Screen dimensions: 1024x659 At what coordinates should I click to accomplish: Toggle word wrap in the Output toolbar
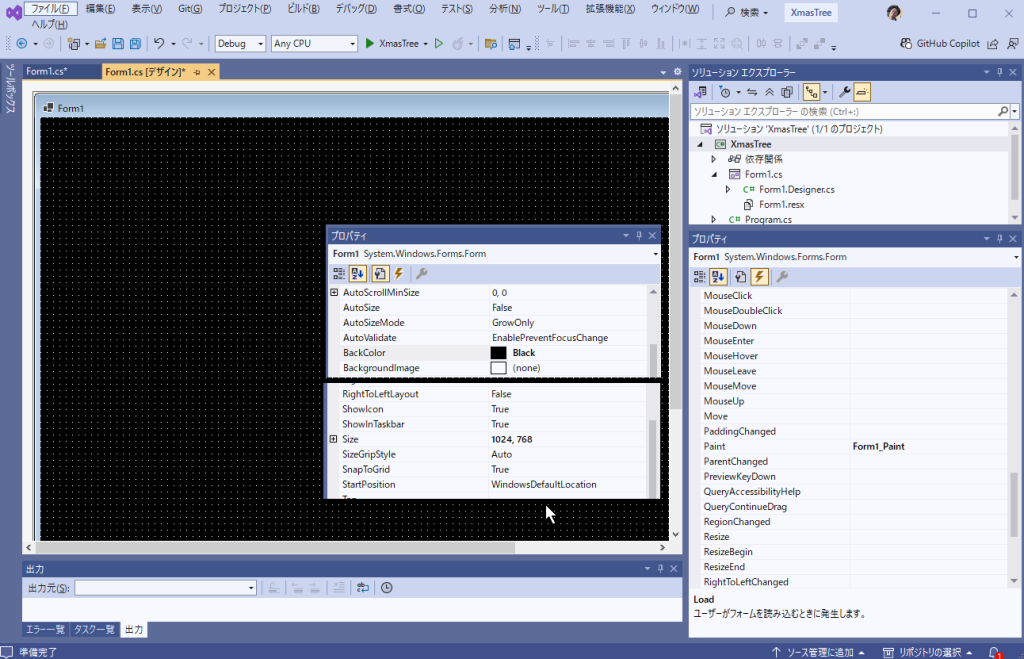point(362,588)
